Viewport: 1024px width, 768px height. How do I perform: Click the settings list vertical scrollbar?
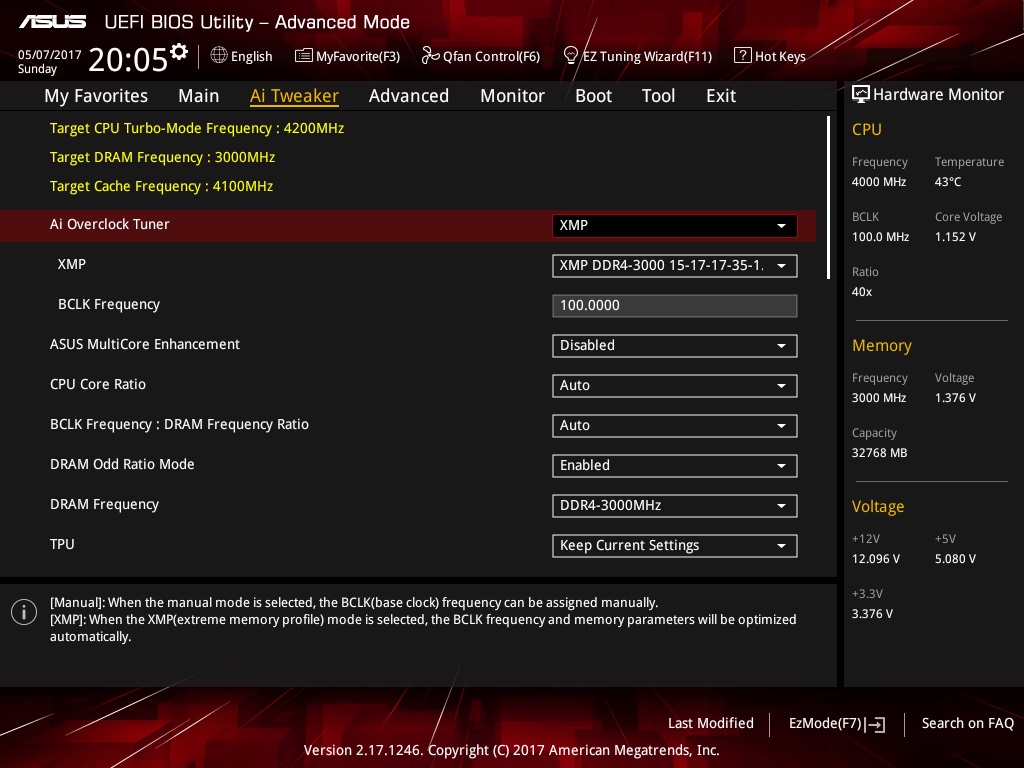[x=828, y=197]
